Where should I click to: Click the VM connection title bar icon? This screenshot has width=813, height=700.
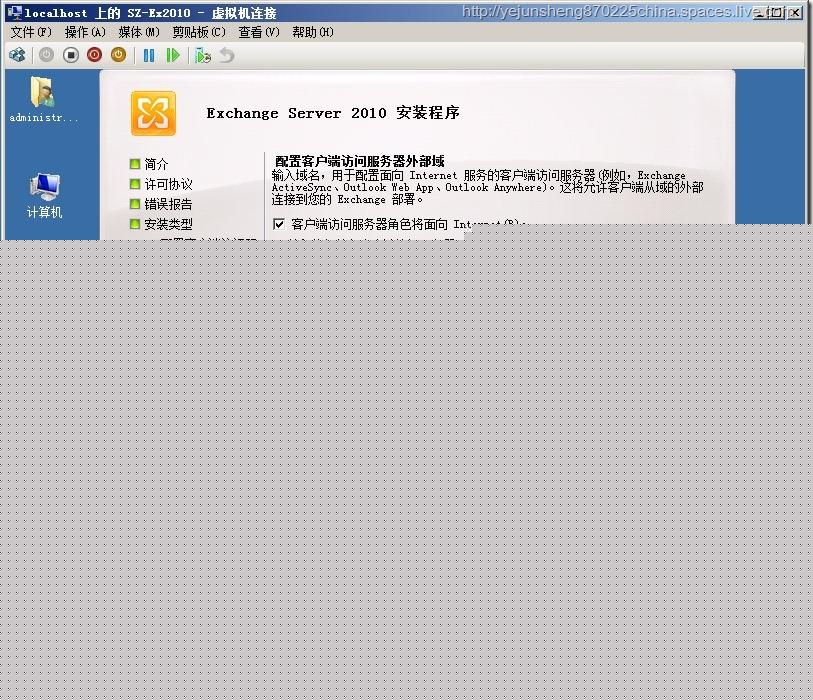[15, 12]
